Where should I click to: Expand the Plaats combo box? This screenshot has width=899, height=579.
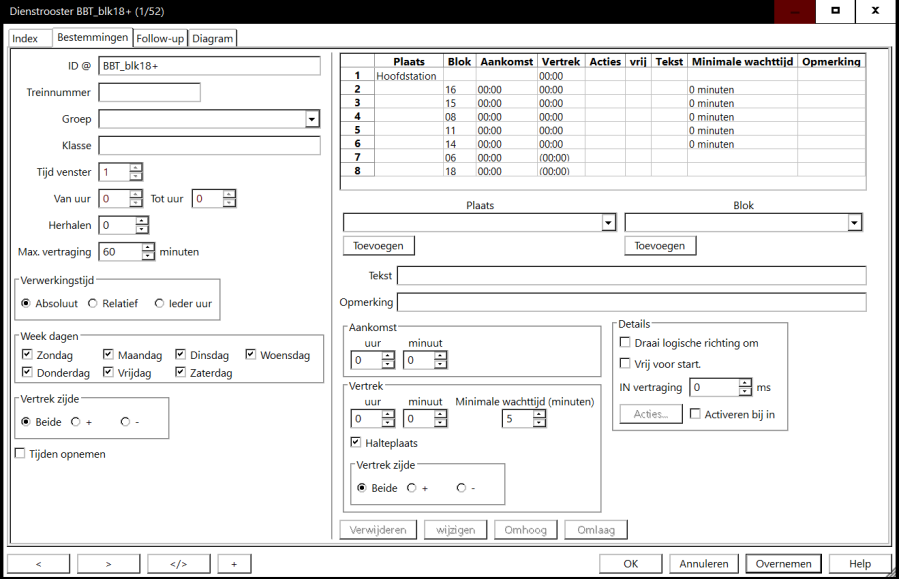[x=608, y=223]
